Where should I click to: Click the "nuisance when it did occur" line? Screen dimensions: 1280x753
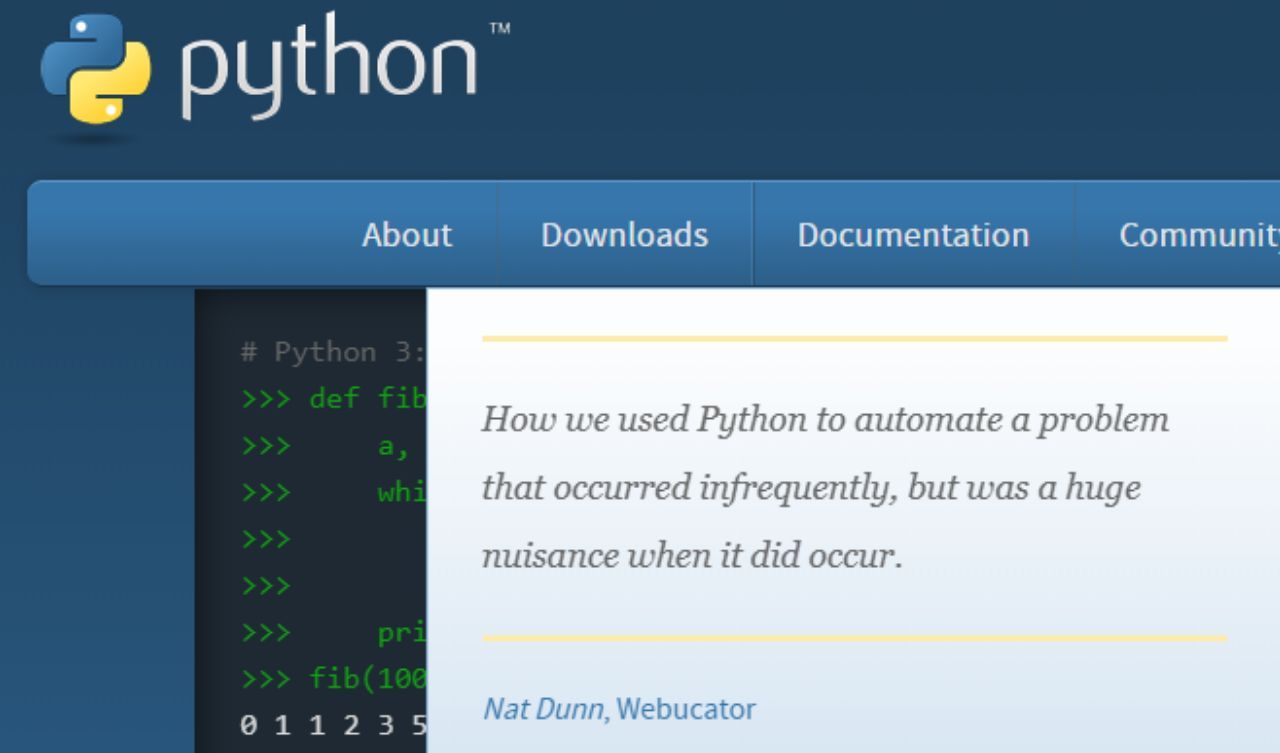tap(692, 556)
